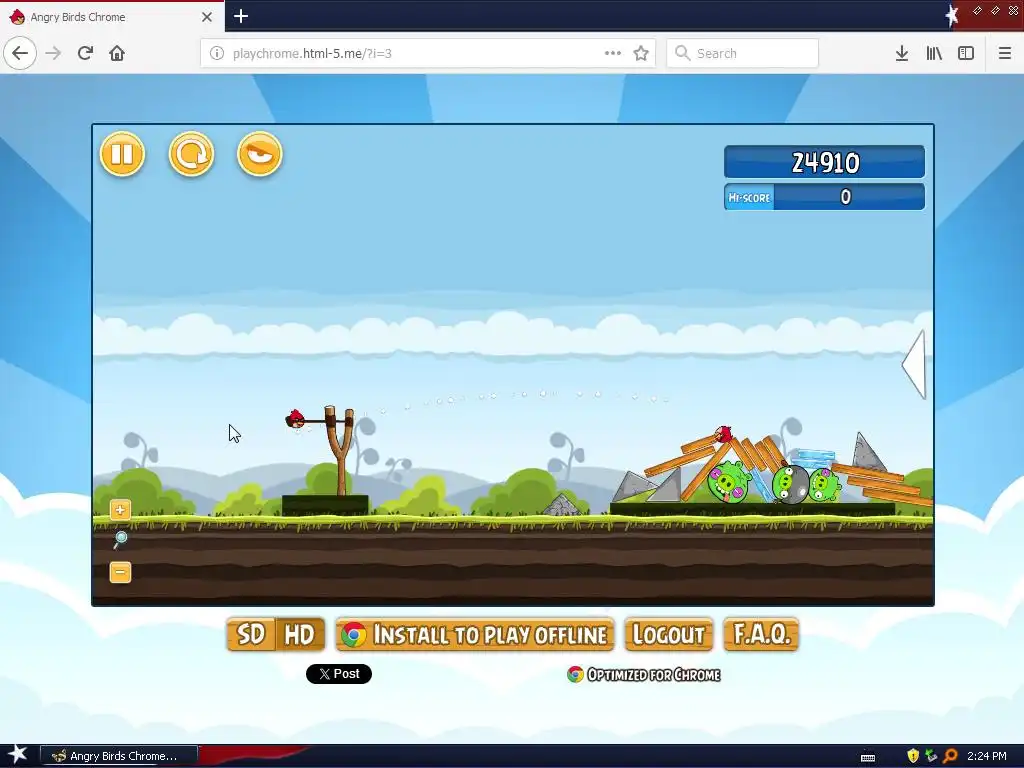This screenshot has width=1024, height=768.
Task: Select the red bird on the slingshot
Action: point(295,419)
